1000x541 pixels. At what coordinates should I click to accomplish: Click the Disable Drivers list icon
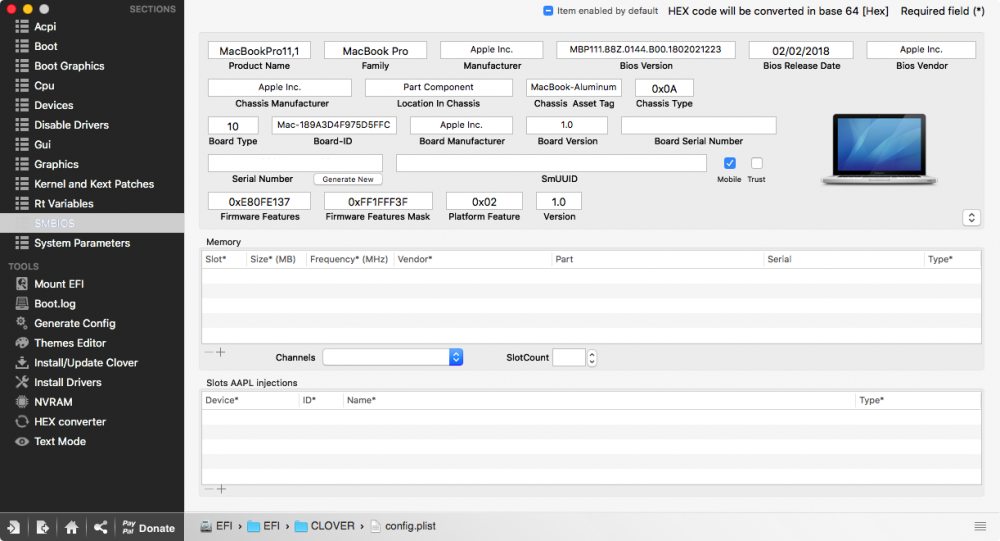pos(22,125)
